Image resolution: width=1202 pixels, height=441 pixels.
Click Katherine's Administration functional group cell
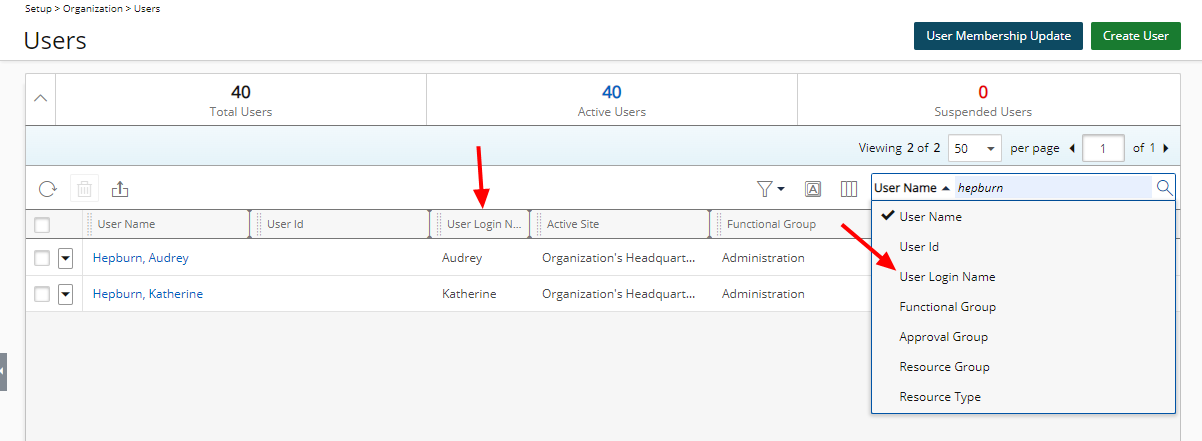point(763,294)
